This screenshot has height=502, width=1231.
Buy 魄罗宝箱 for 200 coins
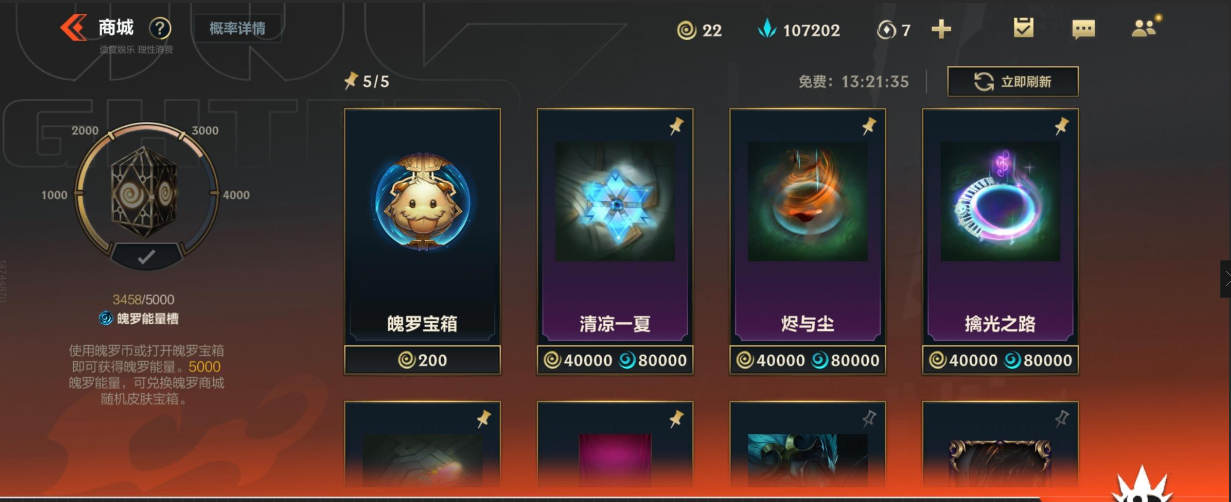coord(422,360)
